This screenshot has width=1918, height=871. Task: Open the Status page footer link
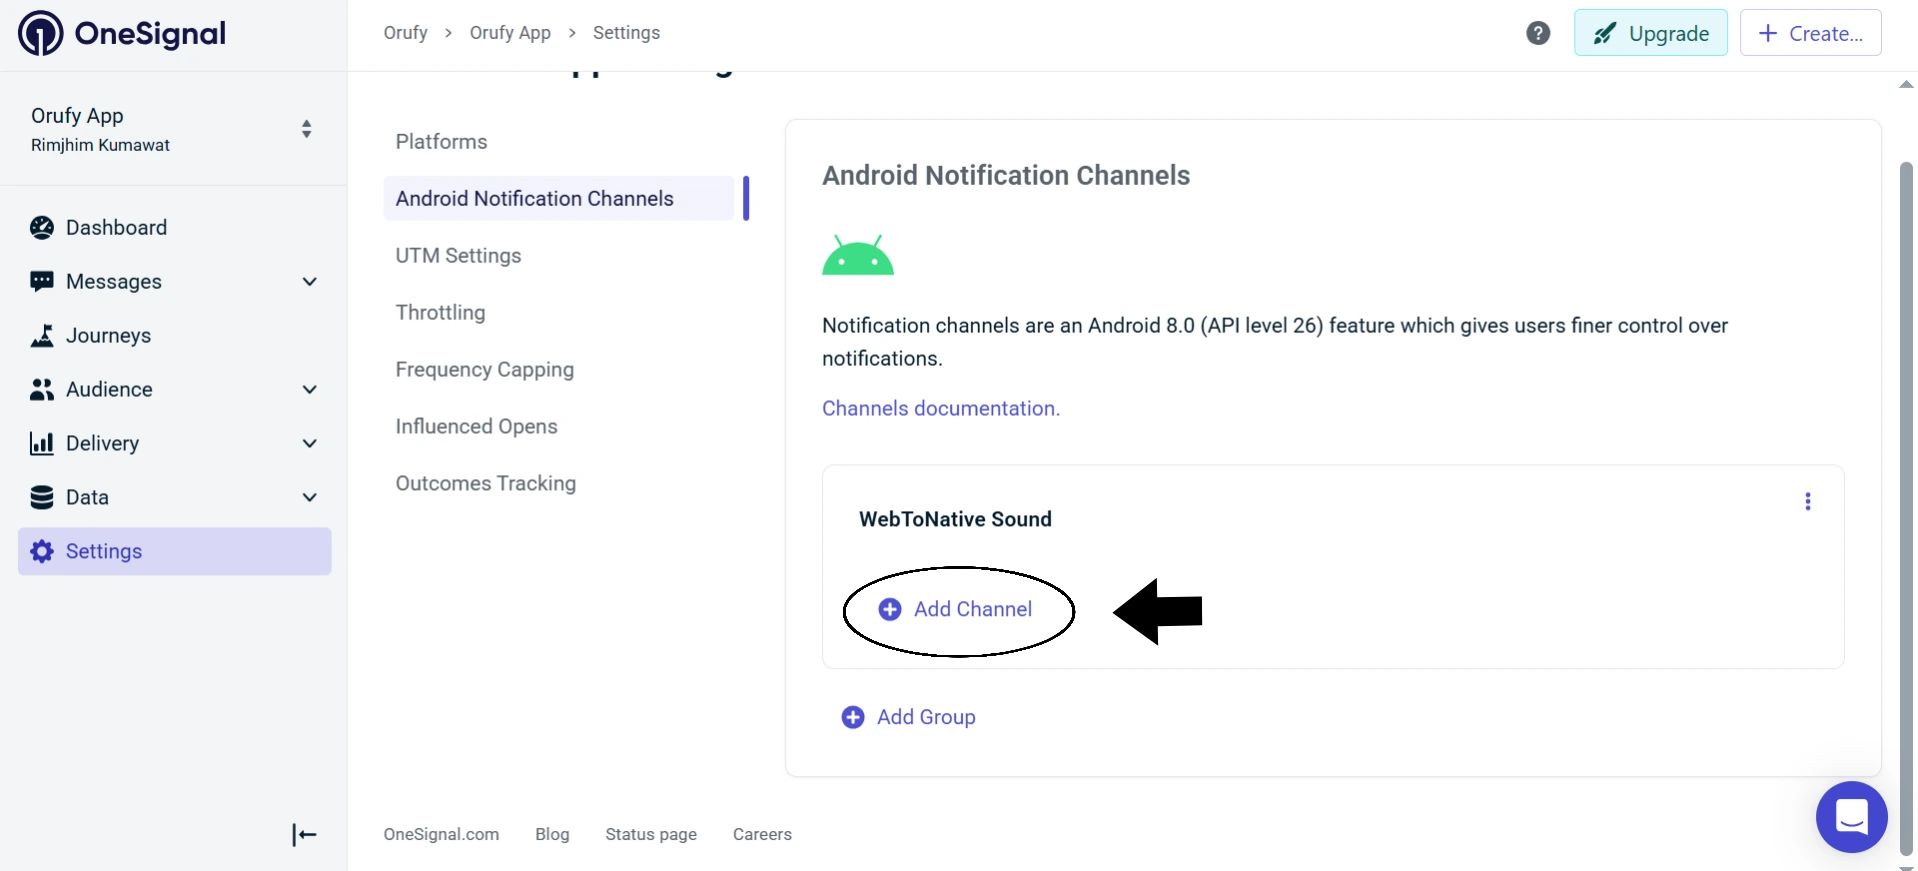[651, 835]
